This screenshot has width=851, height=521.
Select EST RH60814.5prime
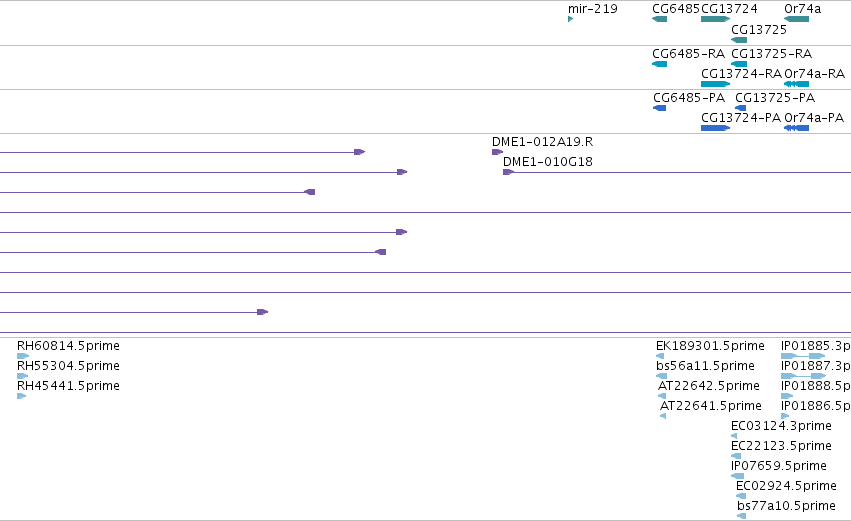pyautogui.click(x=68, y=346)
